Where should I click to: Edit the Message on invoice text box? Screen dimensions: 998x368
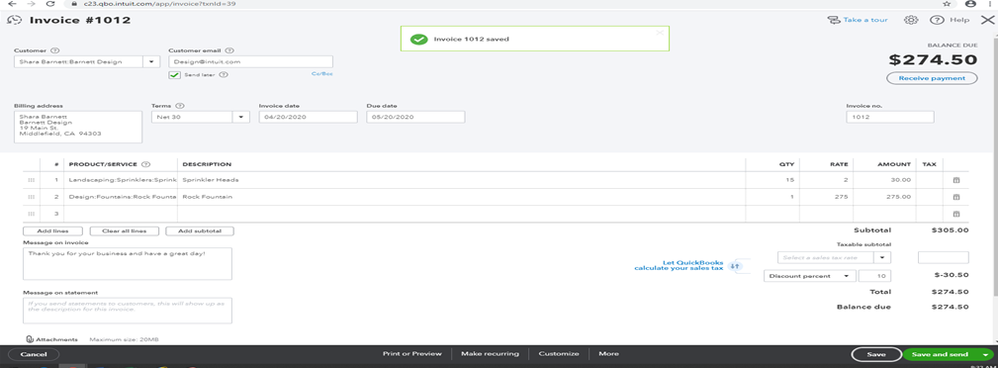click(x=127, y=264)
